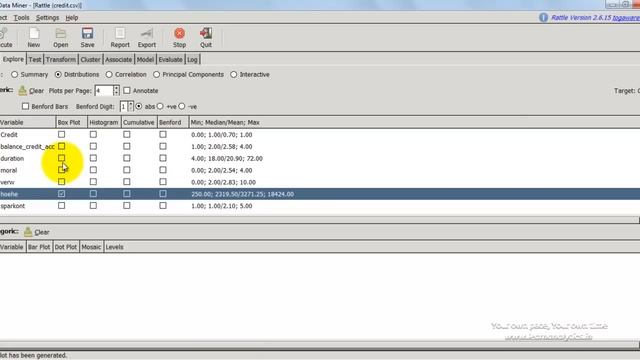Click the Benford column header

tap(173, 122)
